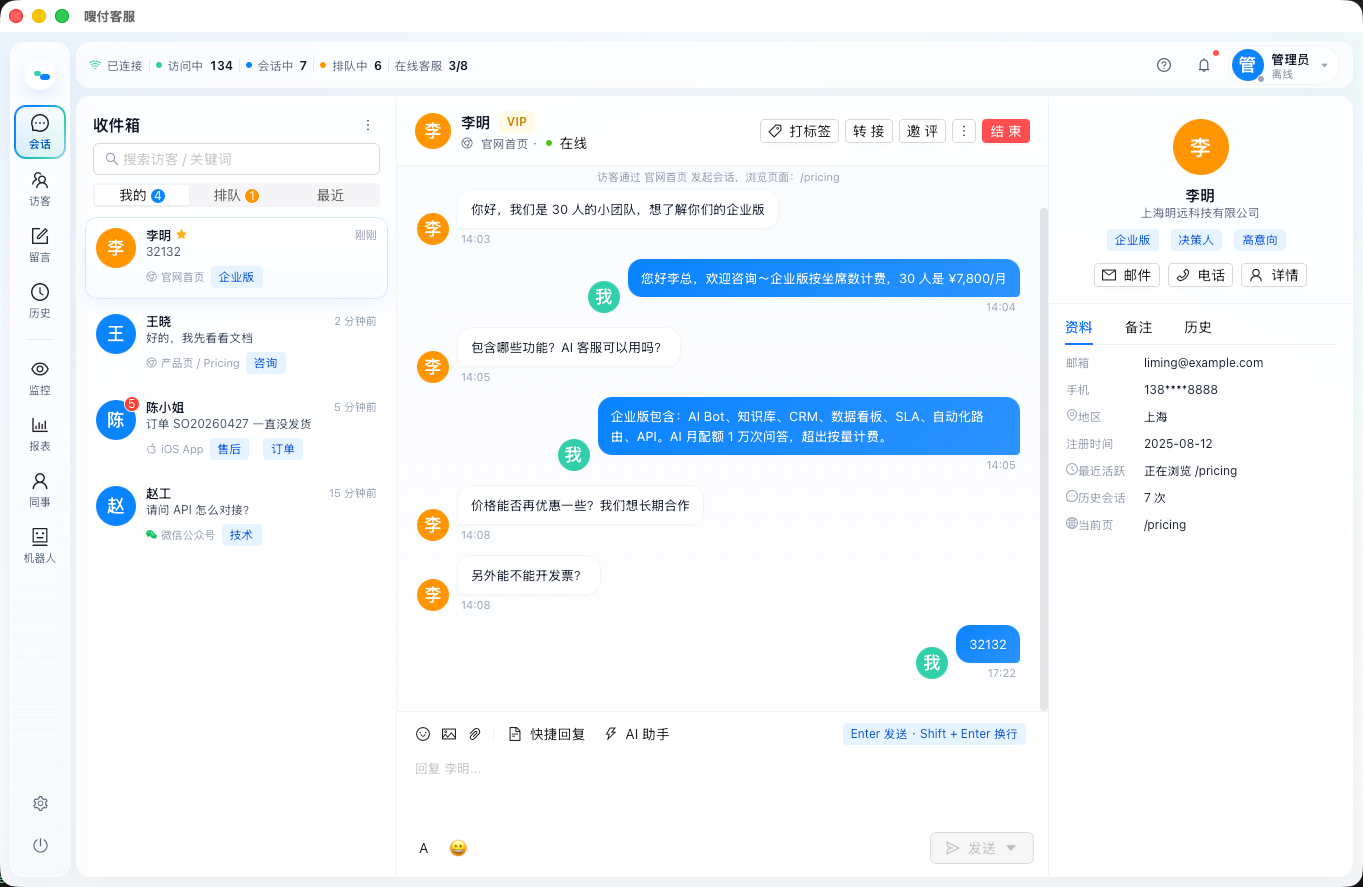The height and width of the screenshot is (887, 1363).
Task: Open the 监控 eye icon
Action: [x=40, y=377]
